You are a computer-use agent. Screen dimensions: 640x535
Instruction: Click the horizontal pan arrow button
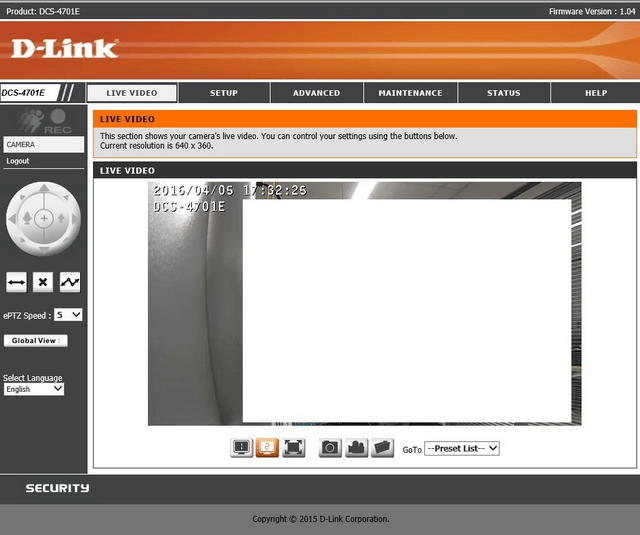(16, 282)
